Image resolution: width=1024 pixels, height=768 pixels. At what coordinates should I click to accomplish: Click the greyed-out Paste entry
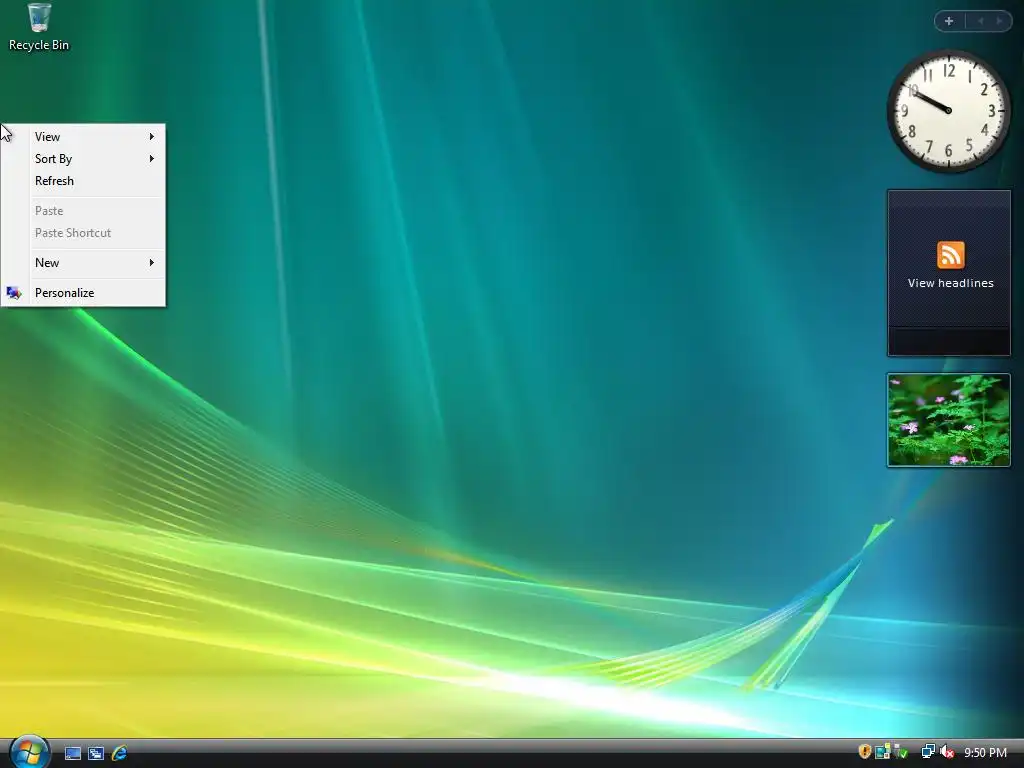point(83,211)
